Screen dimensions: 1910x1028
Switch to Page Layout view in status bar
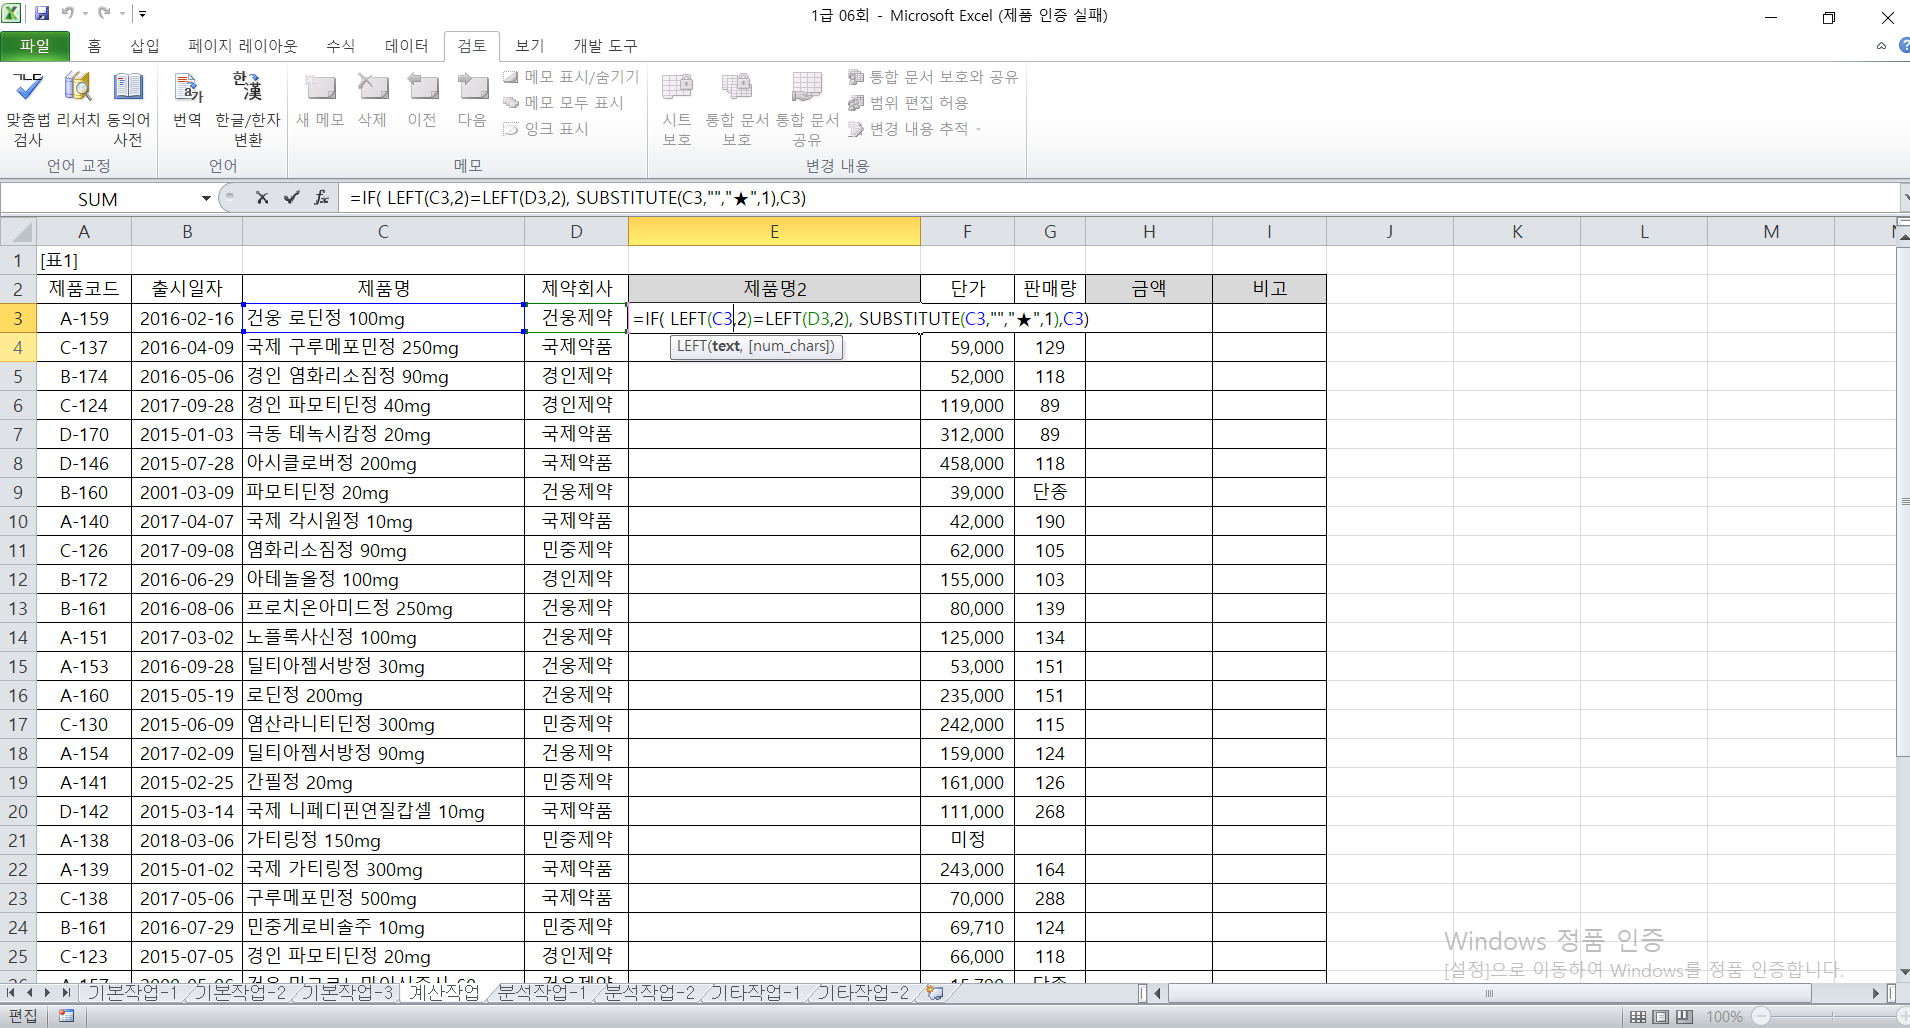[1661, 1017]
